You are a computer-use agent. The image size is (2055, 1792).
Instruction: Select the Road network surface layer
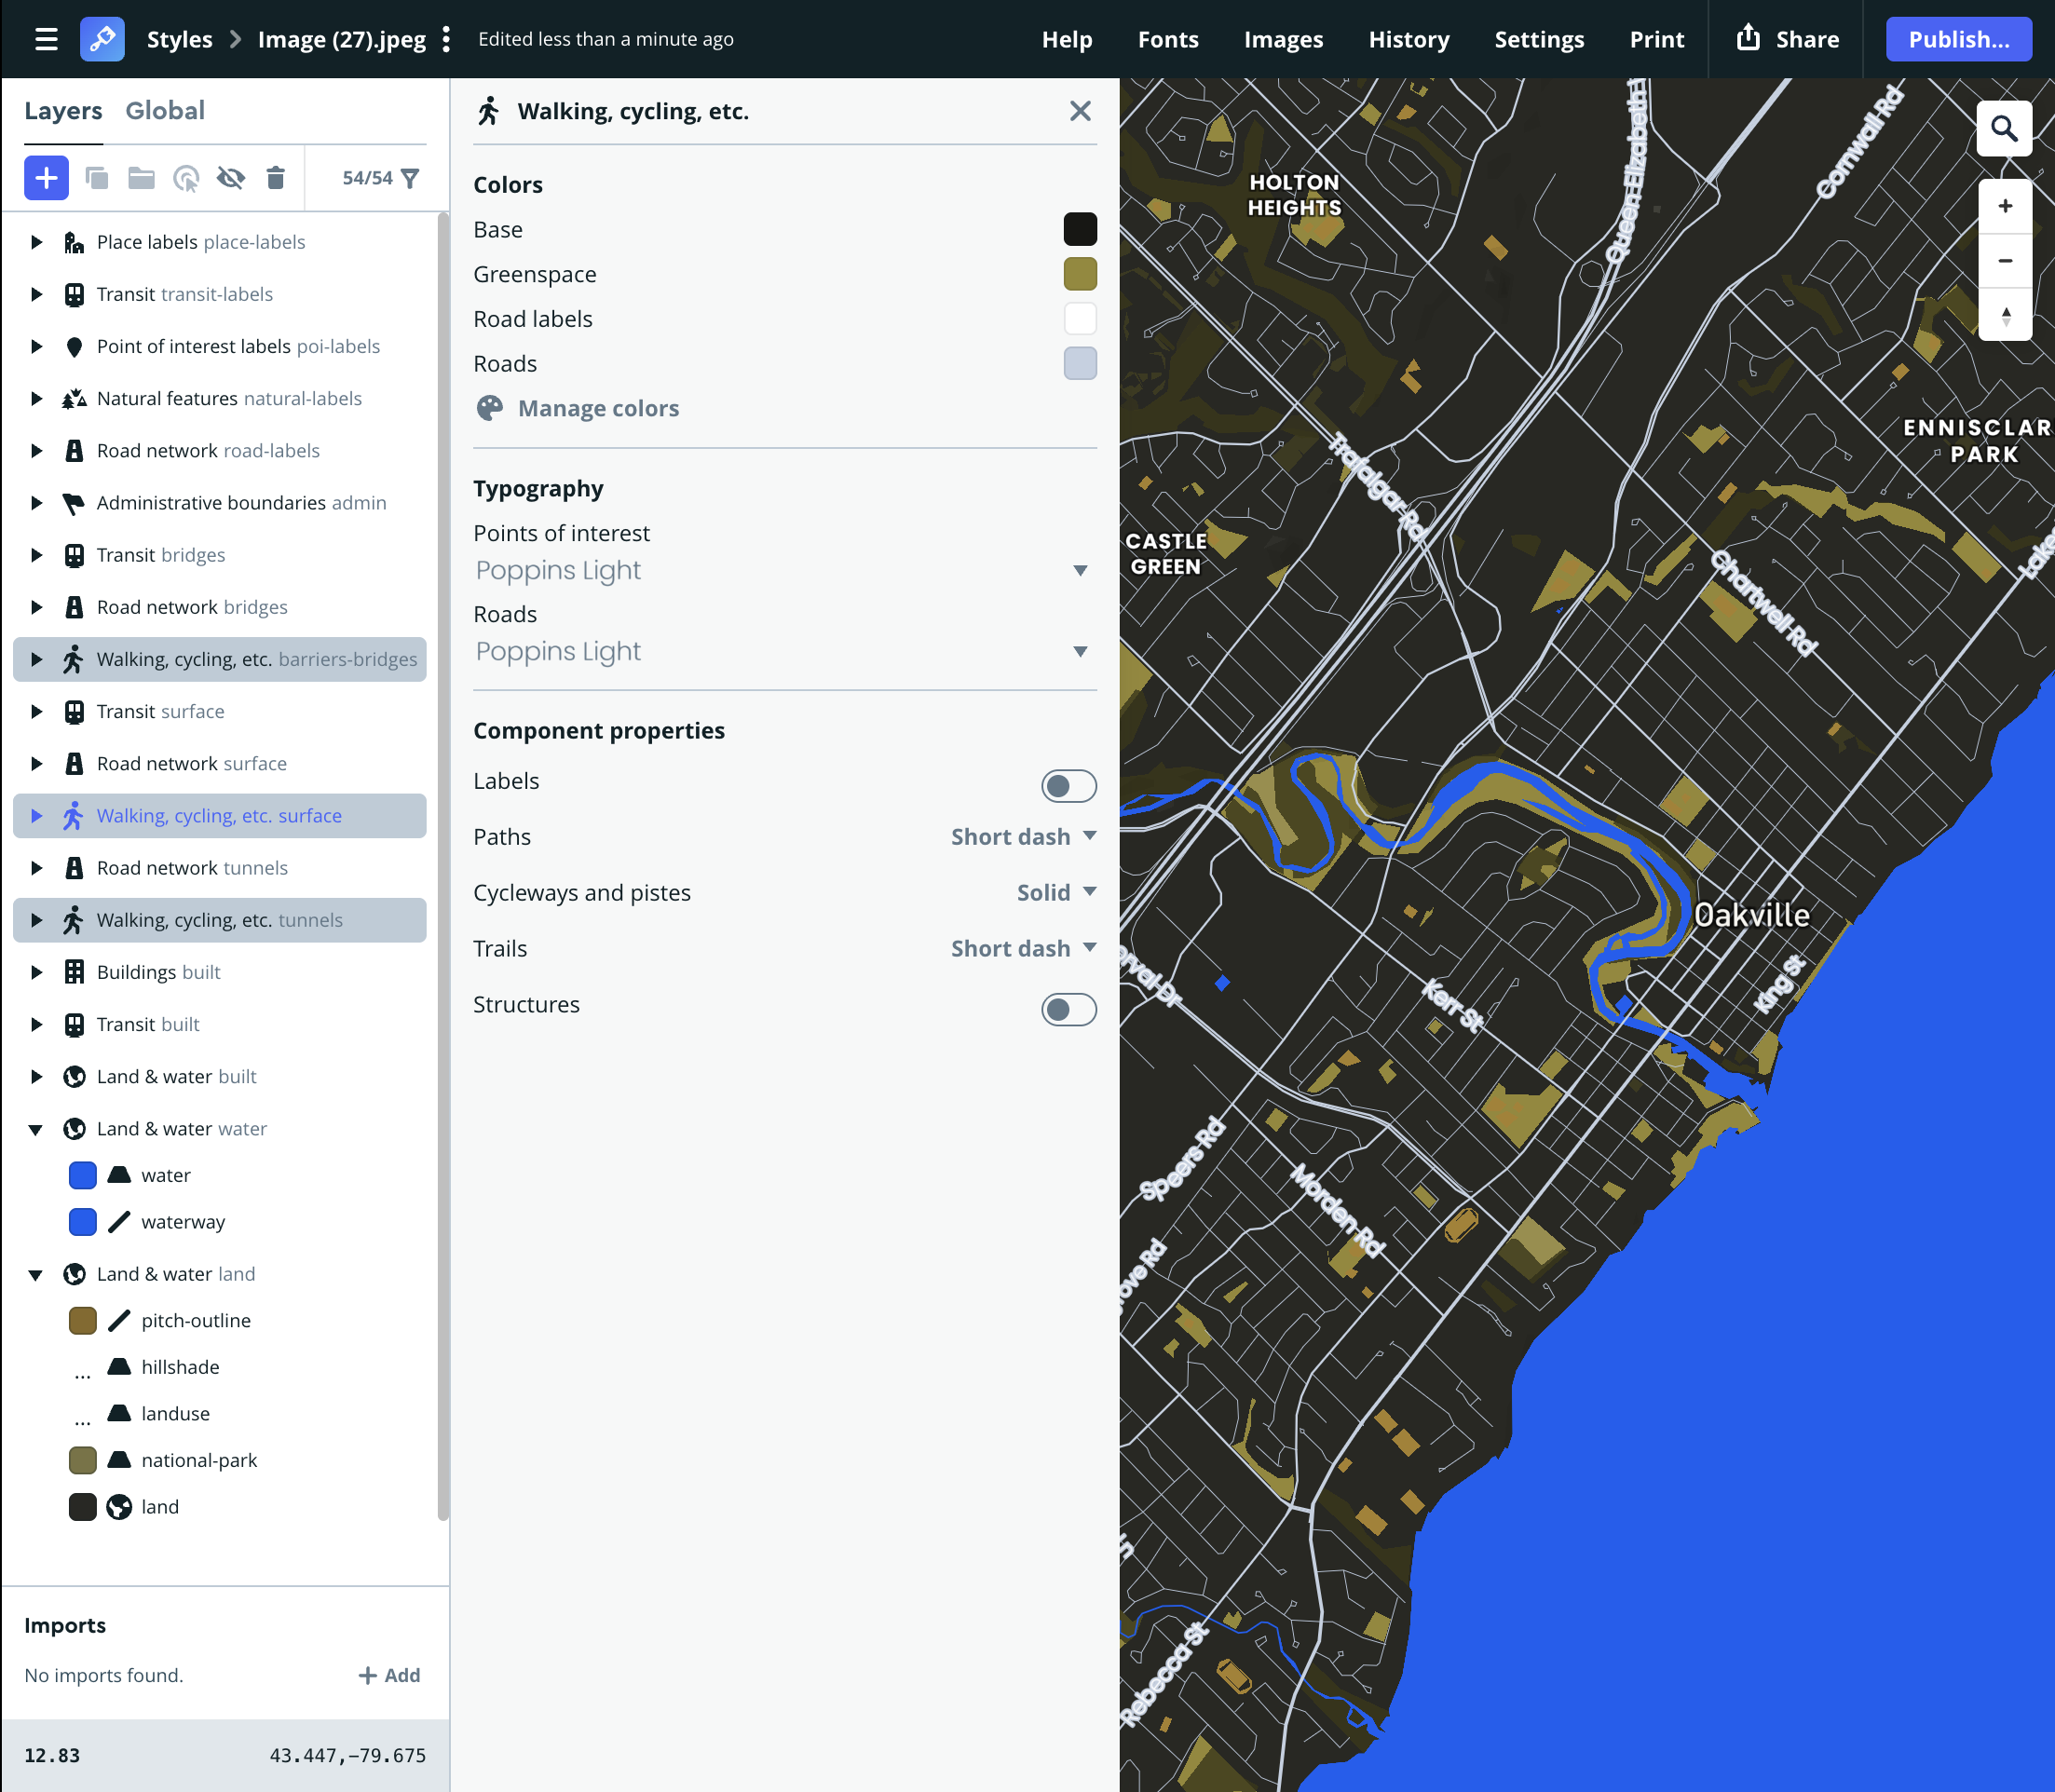click(190, 763)
